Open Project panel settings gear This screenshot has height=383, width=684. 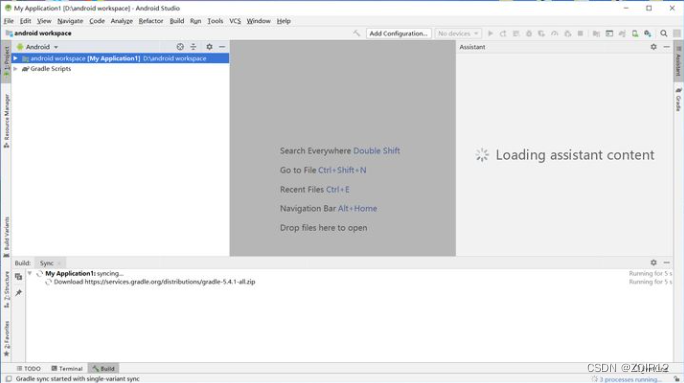pyautogui.click(x=209, y=47)
